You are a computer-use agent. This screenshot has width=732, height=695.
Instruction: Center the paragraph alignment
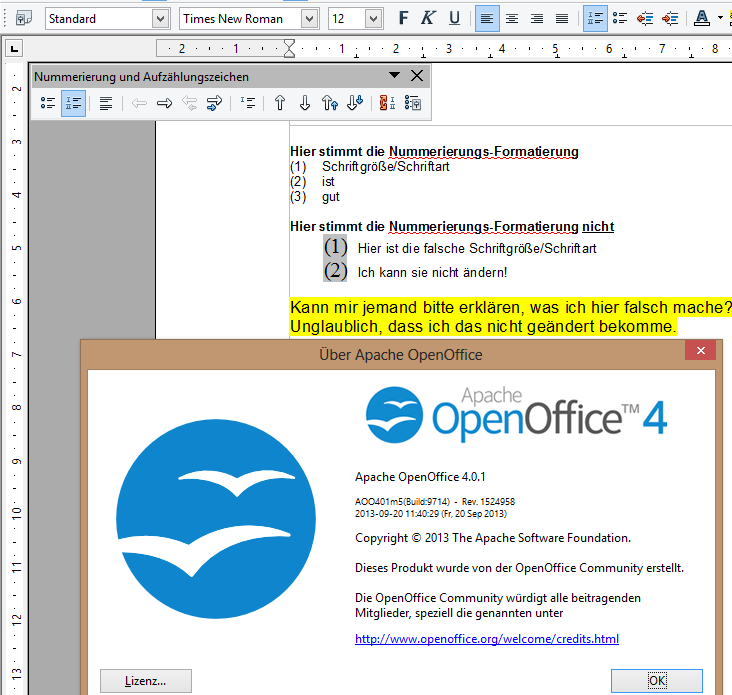point(512,19)
